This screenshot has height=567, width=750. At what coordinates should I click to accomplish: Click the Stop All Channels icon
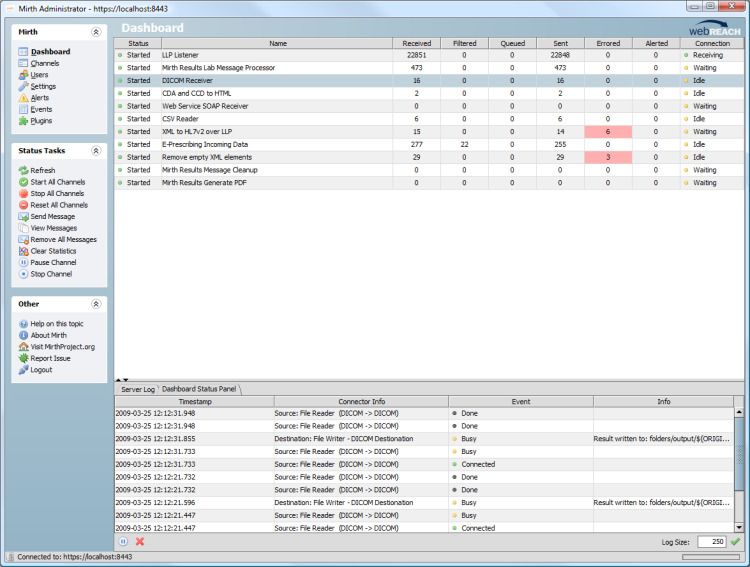pos(23,194)
